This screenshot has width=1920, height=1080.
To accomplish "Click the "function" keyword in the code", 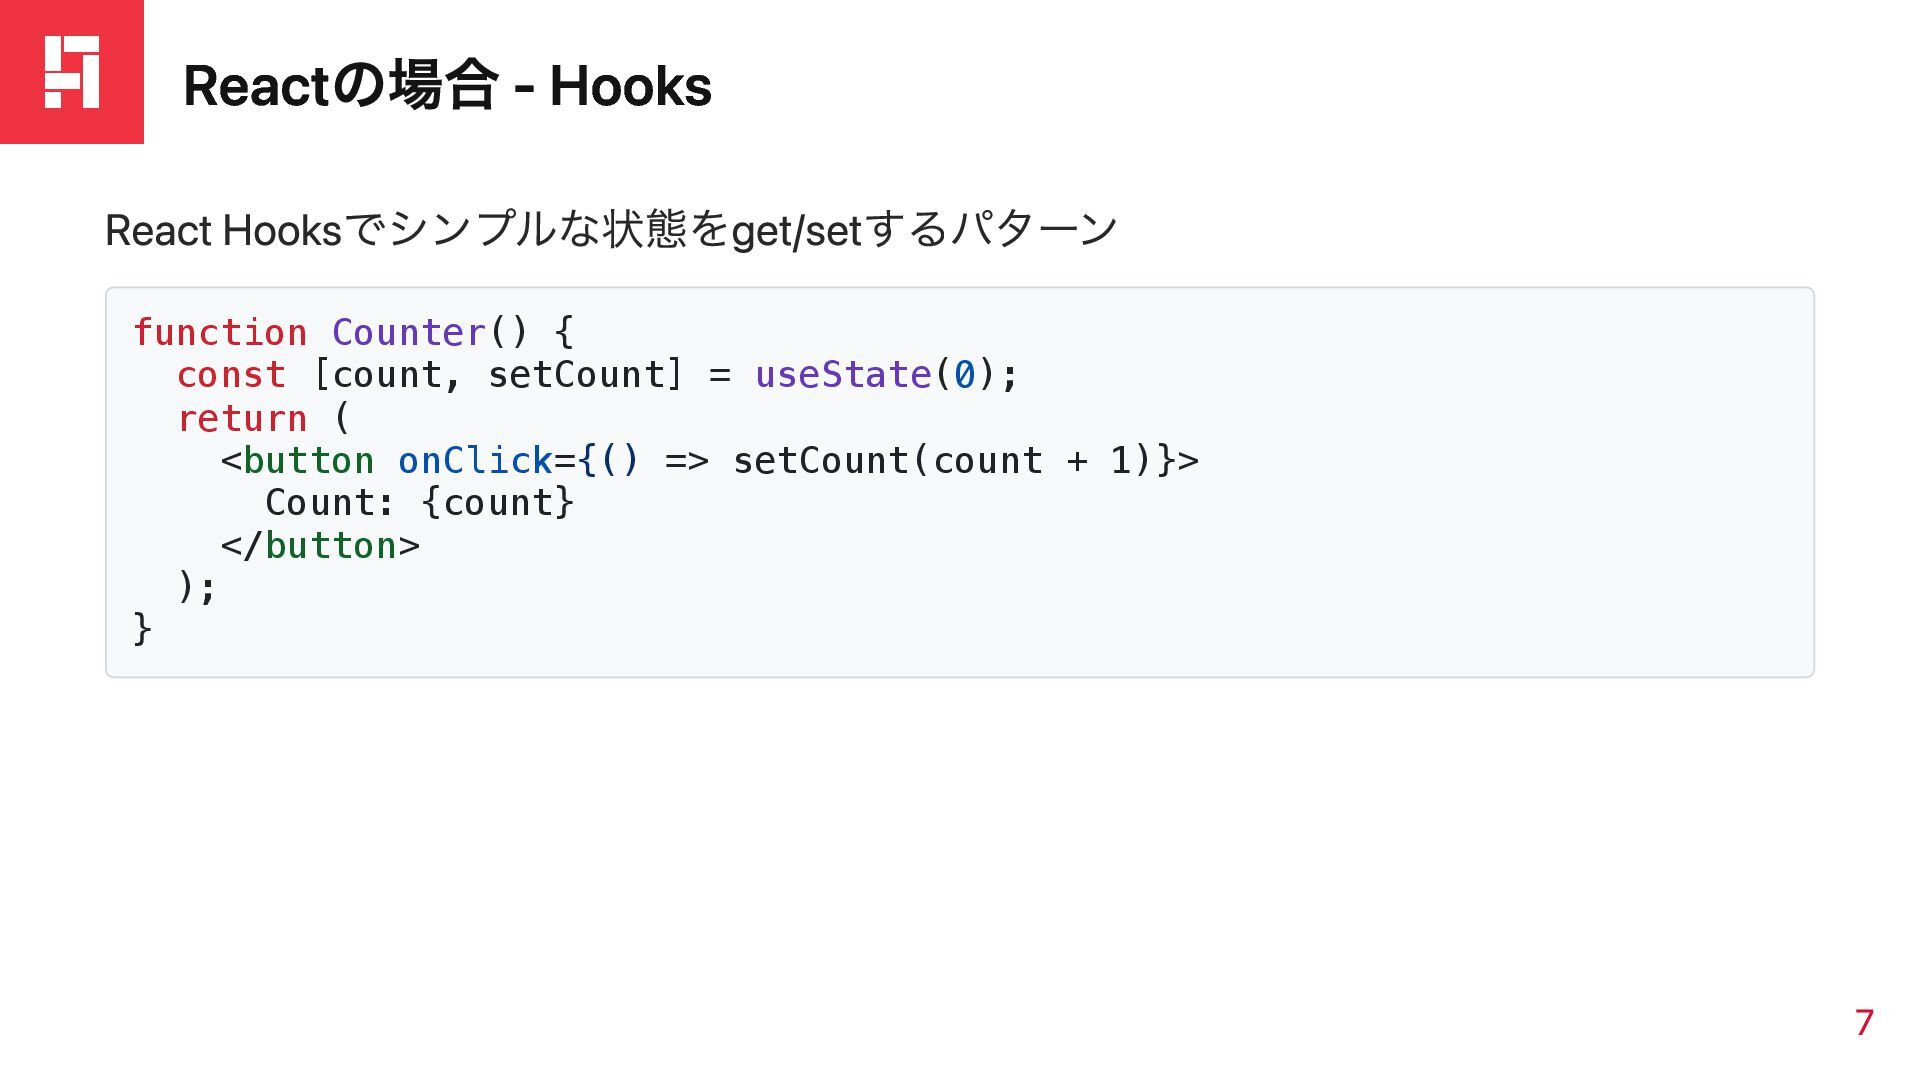I will coord(220,332).
